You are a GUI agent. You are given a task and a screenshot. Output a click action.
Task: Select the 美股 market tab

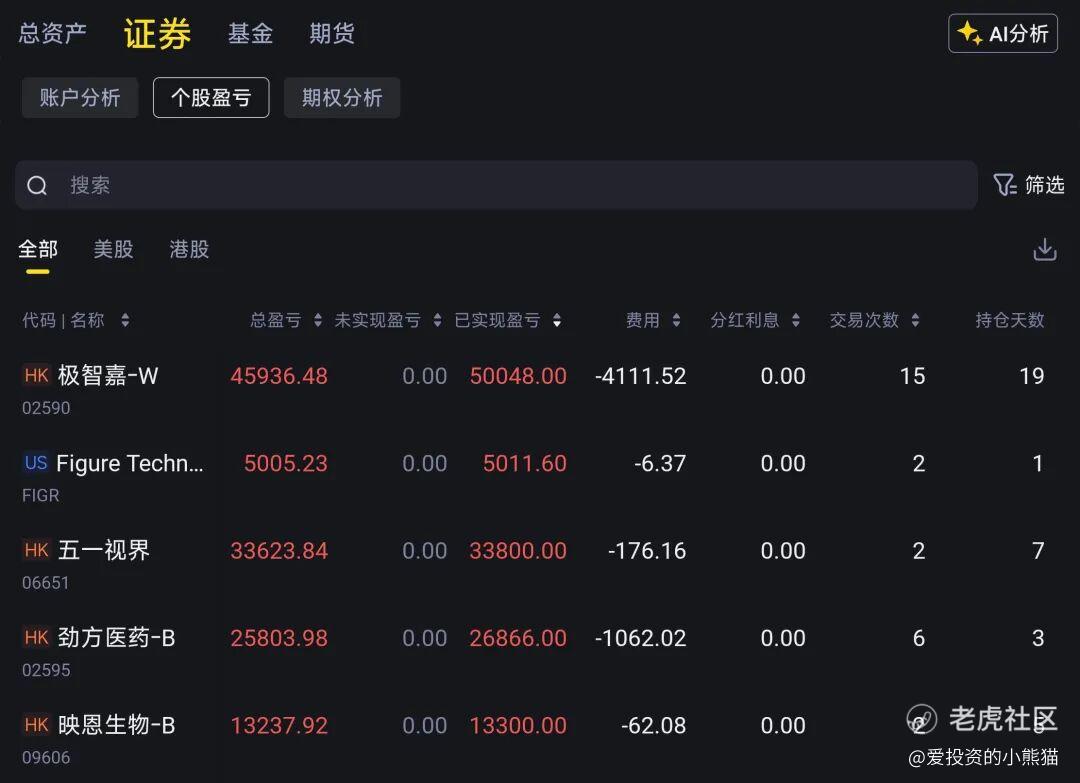coord(113,250)
